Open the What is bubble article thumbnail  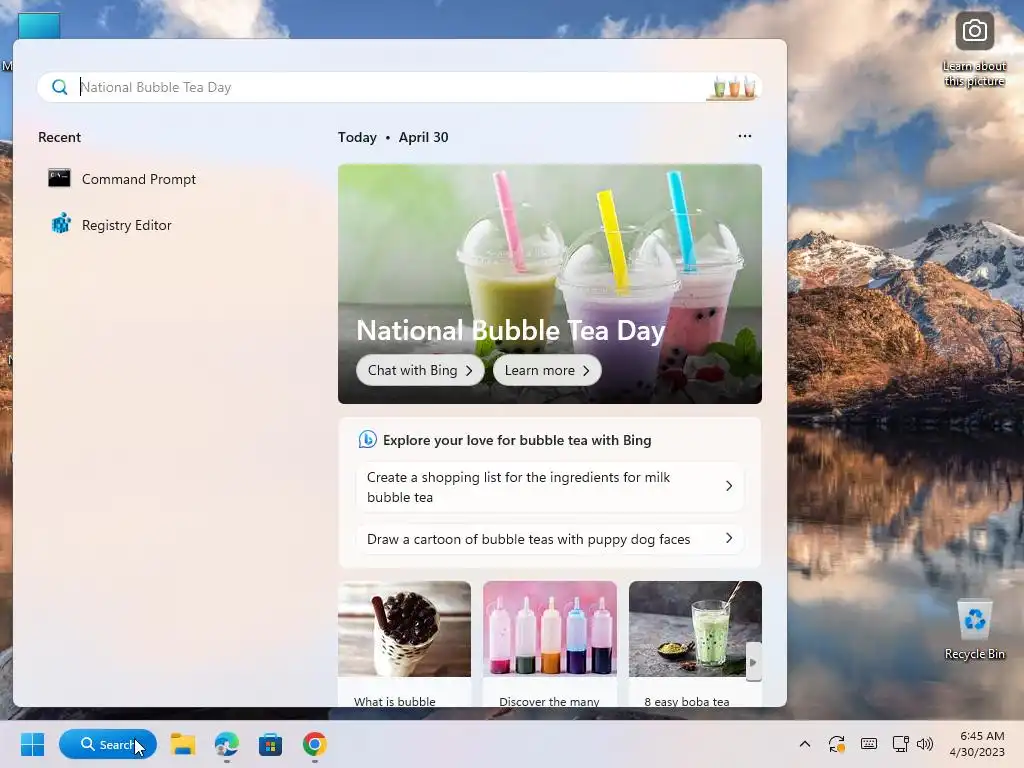(x=404, y=629)
